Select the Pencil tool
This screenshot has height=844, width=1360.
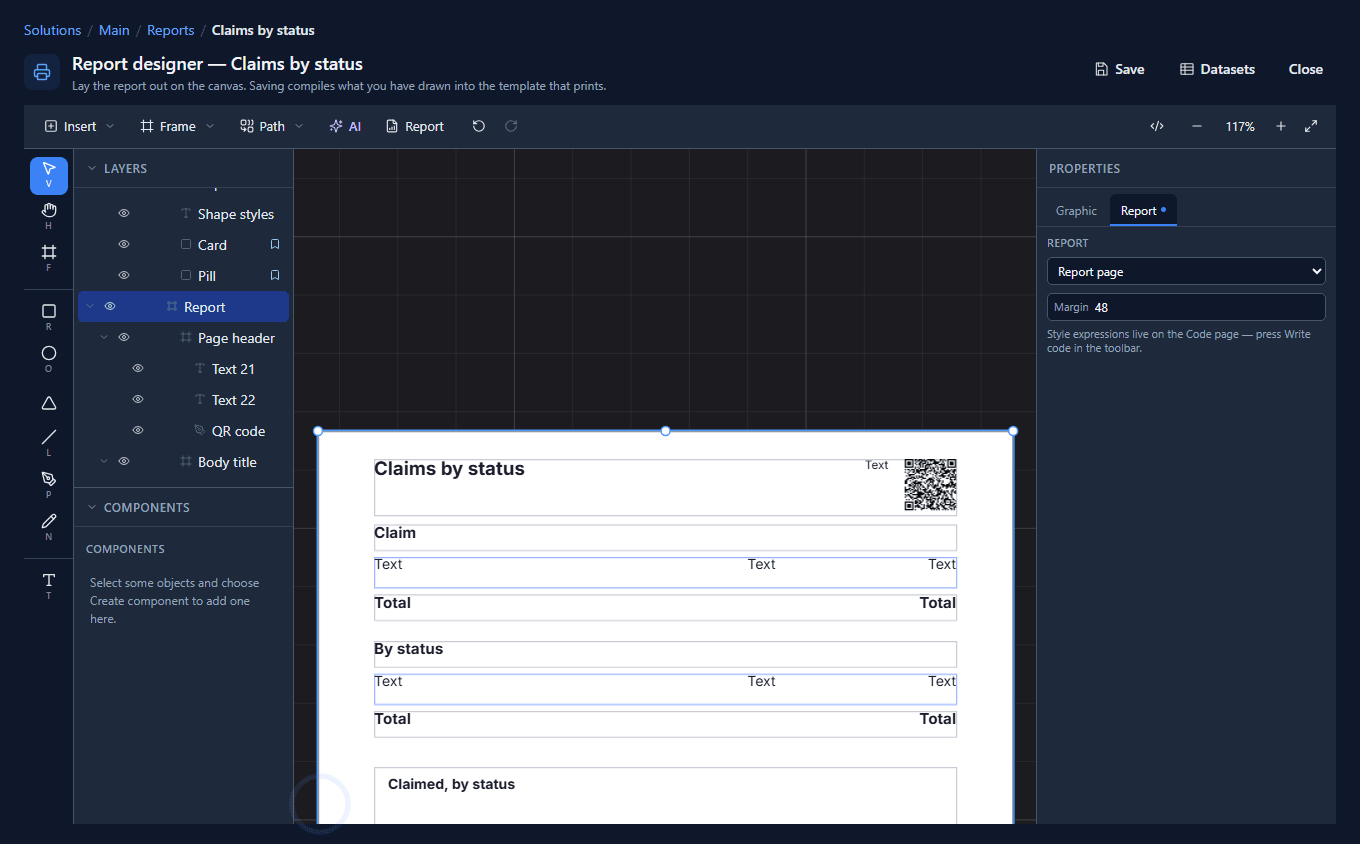pyautogui.click(x=49, y=526)
